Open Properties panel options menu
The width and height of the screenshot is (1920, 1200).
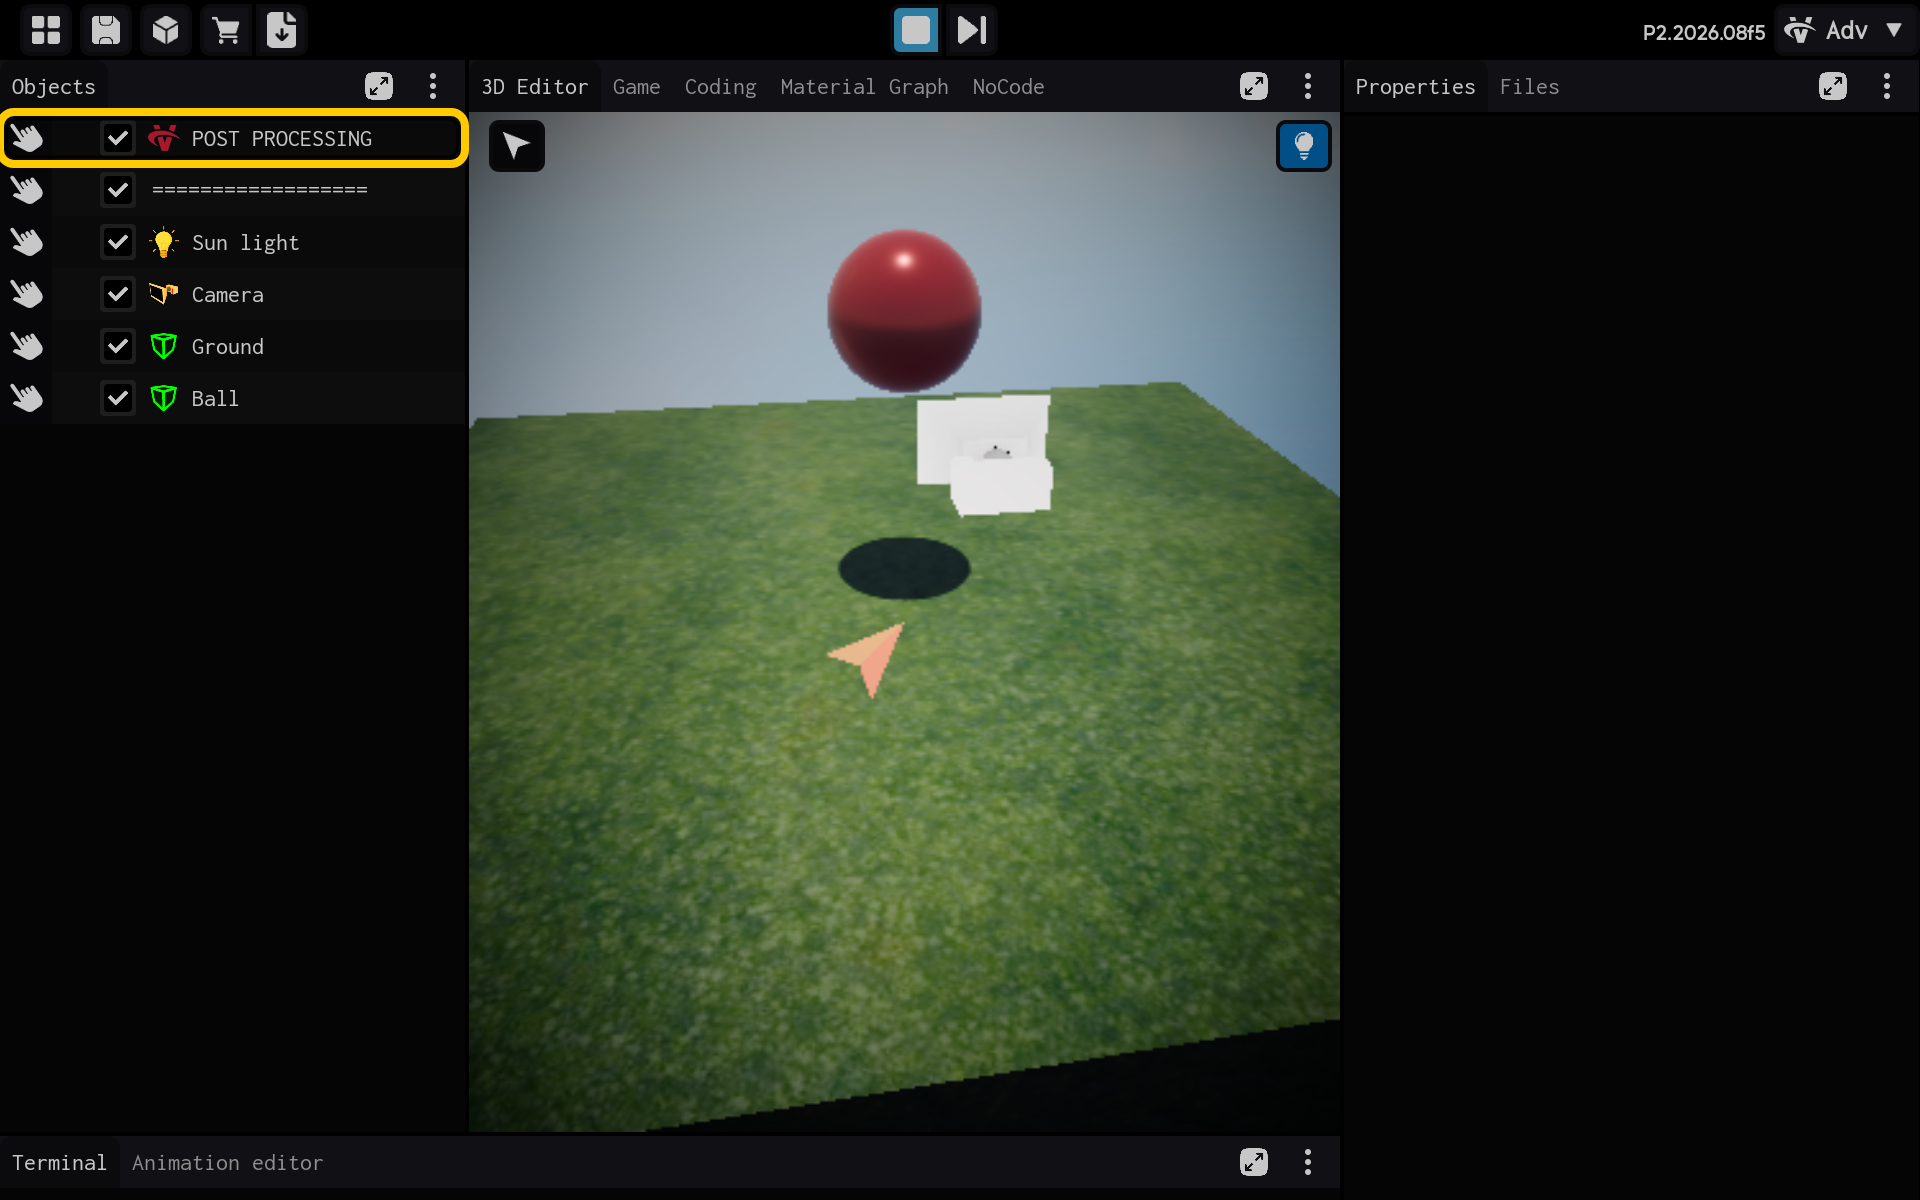coord(1887,86)
